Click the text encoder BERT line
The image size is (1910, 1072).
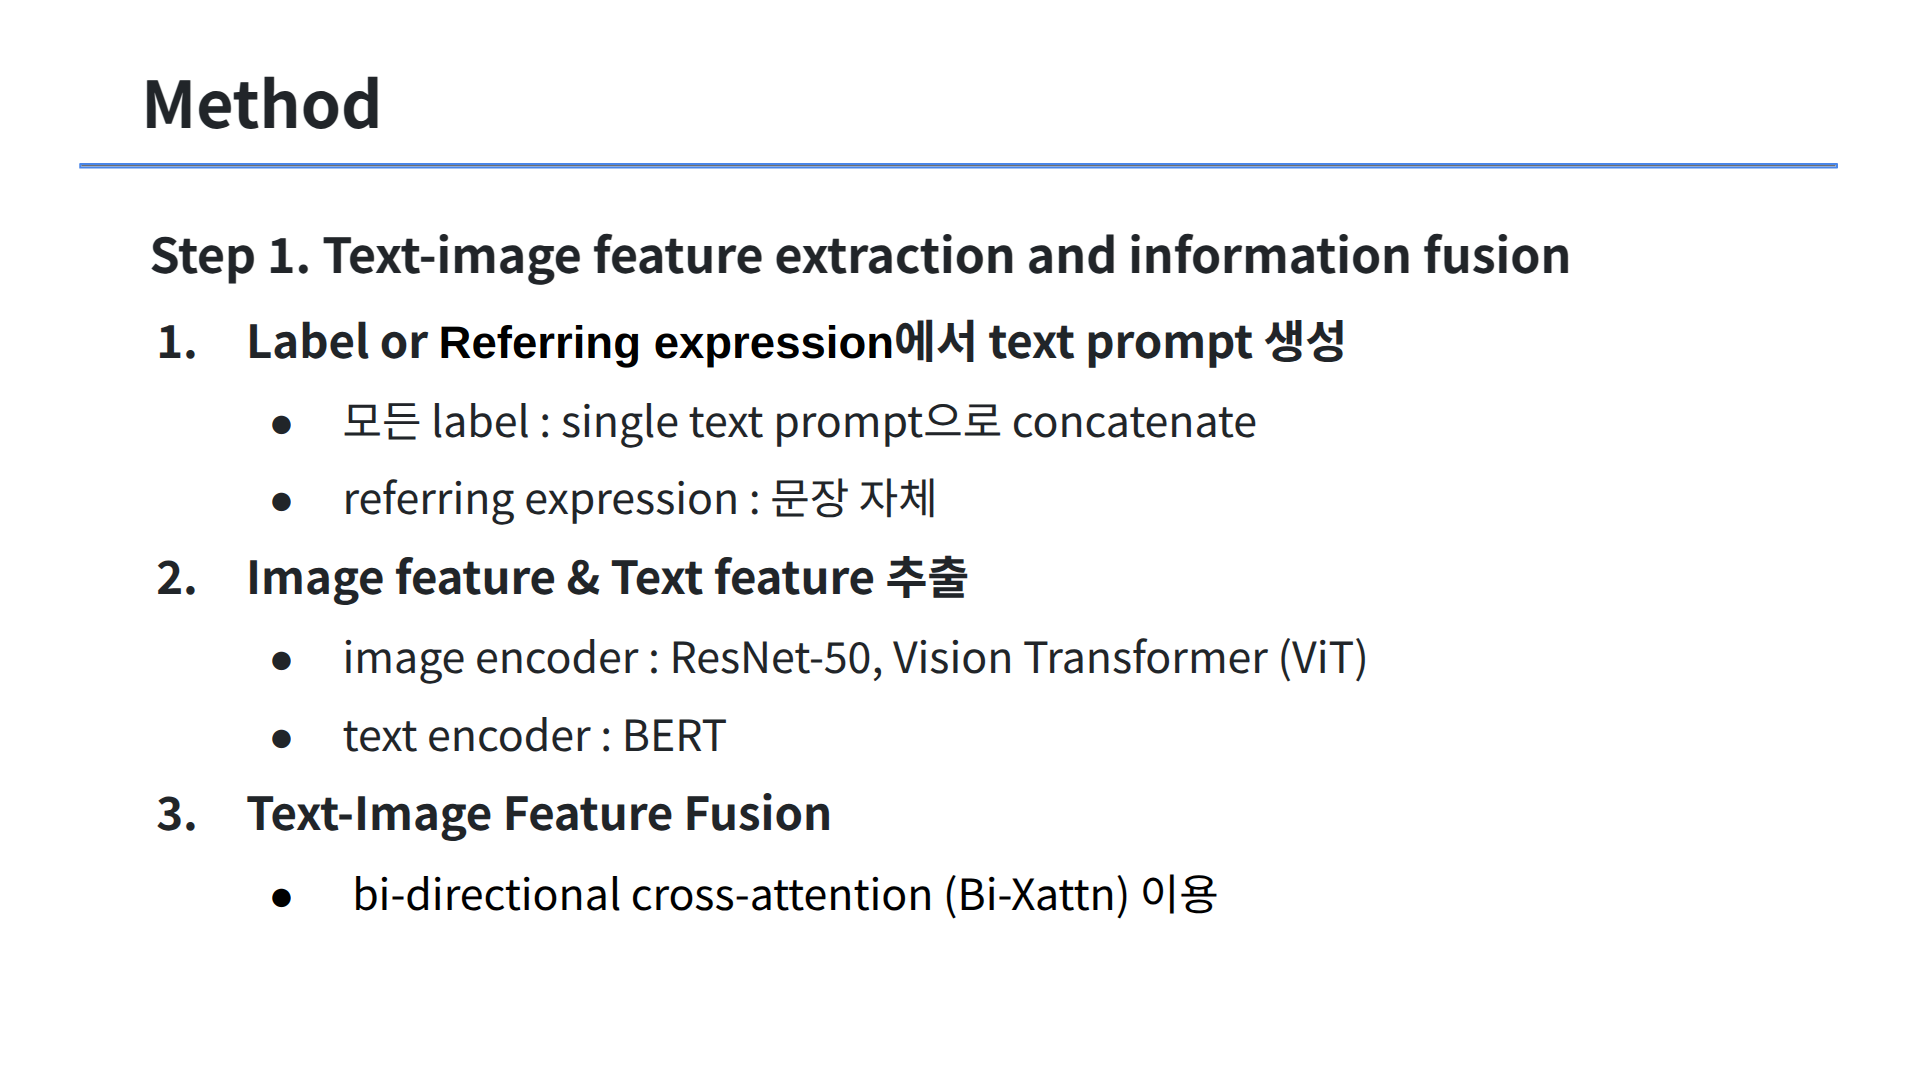point(534,736)
